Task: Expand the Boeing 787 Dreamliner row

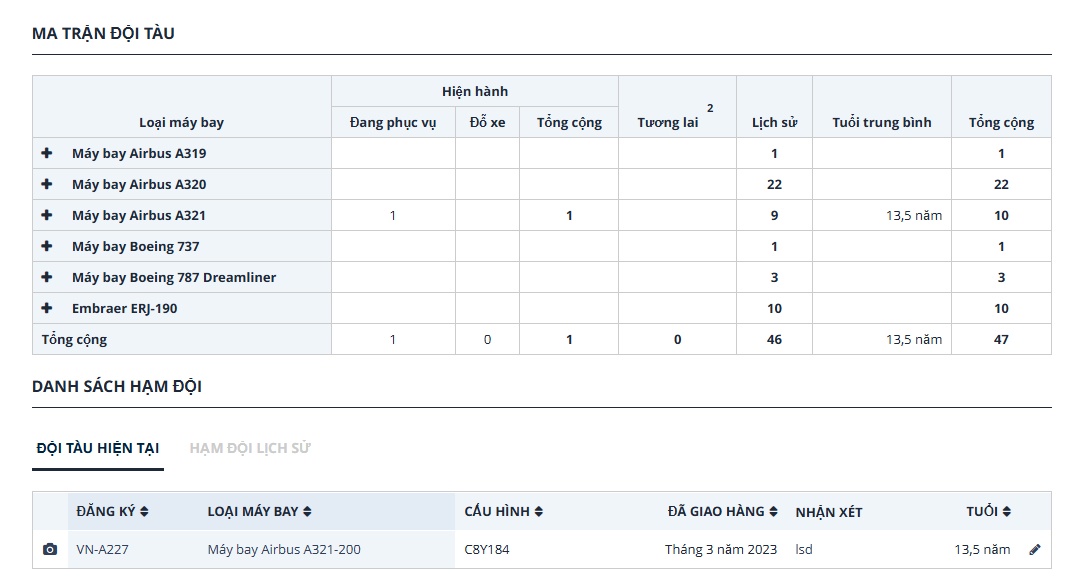Action: (x=47, y=277)
